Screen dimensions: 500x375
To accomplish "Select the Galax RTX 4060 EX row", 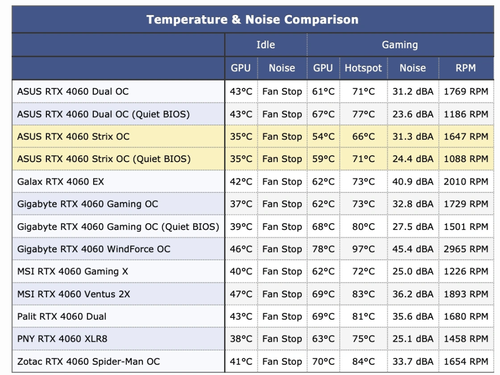I will [x=253, y=182].
